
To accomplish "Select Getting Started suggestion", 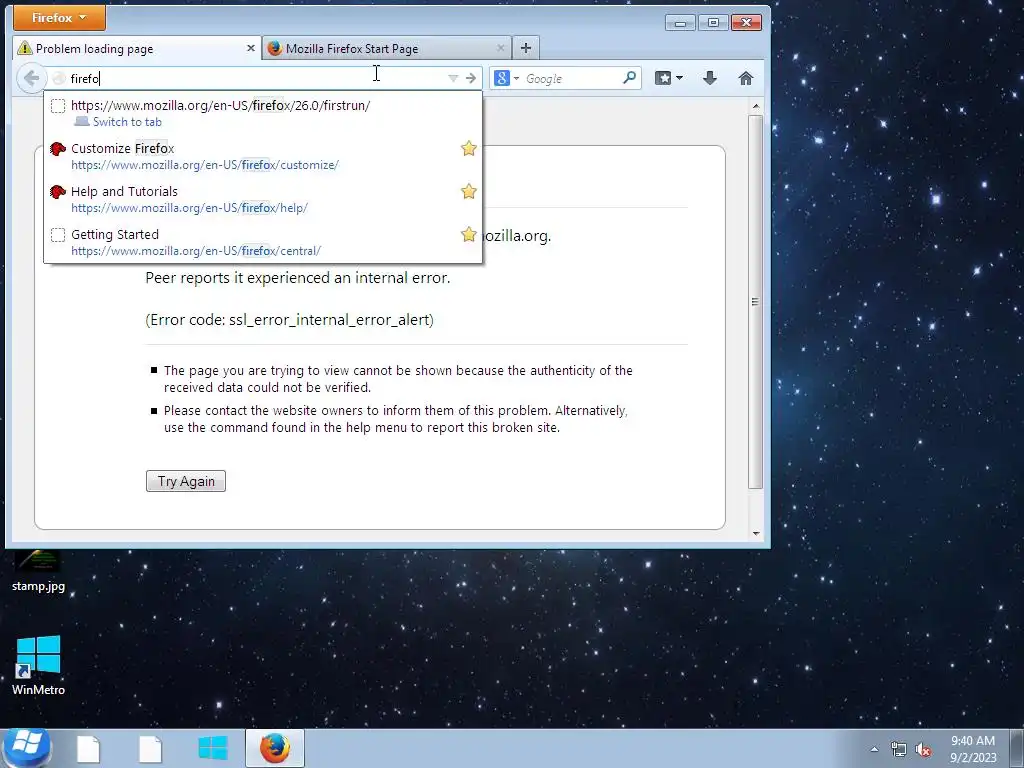I will [x=263, y=242].
